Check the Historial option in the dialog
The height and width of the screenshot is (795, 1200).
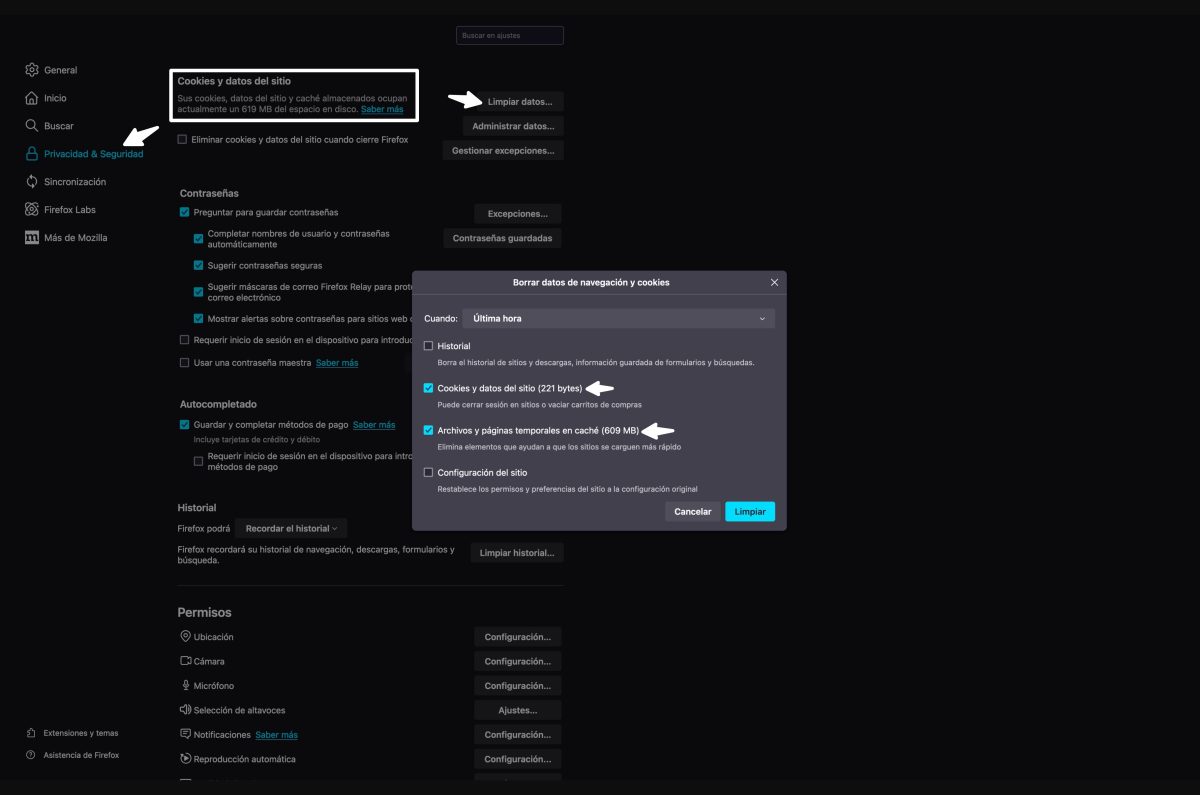(429, 345)
